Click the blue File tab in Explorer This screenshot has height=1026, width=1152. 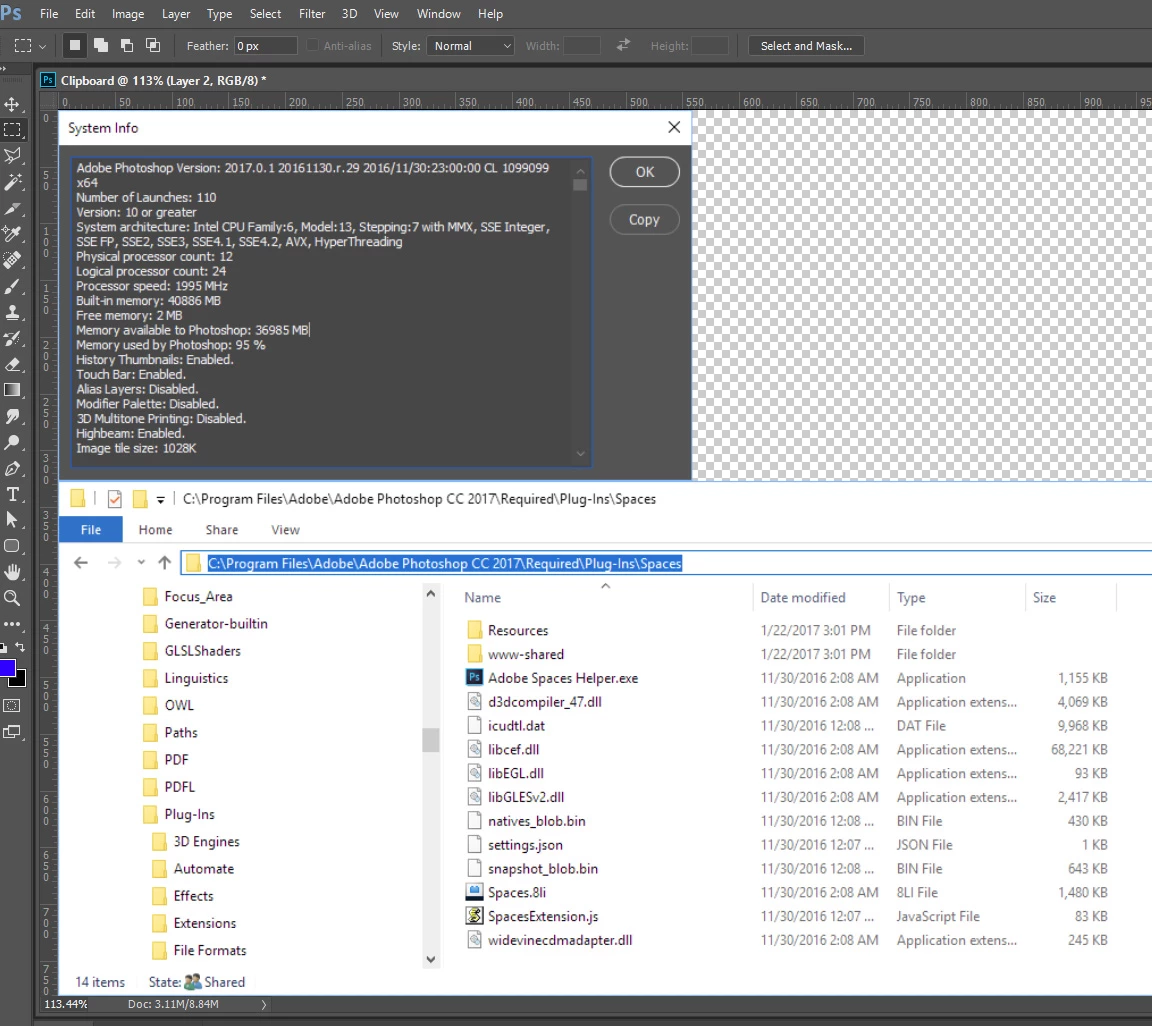click(x=90, y=530)
